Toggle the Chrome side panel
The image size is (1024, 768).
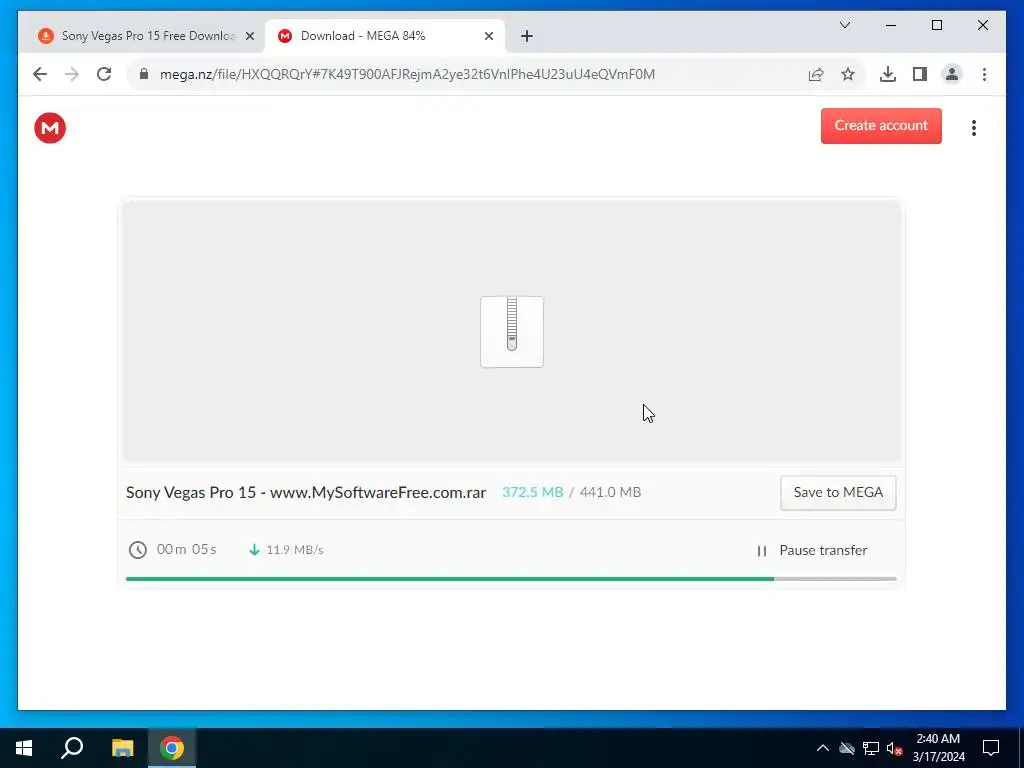[920, 74]
